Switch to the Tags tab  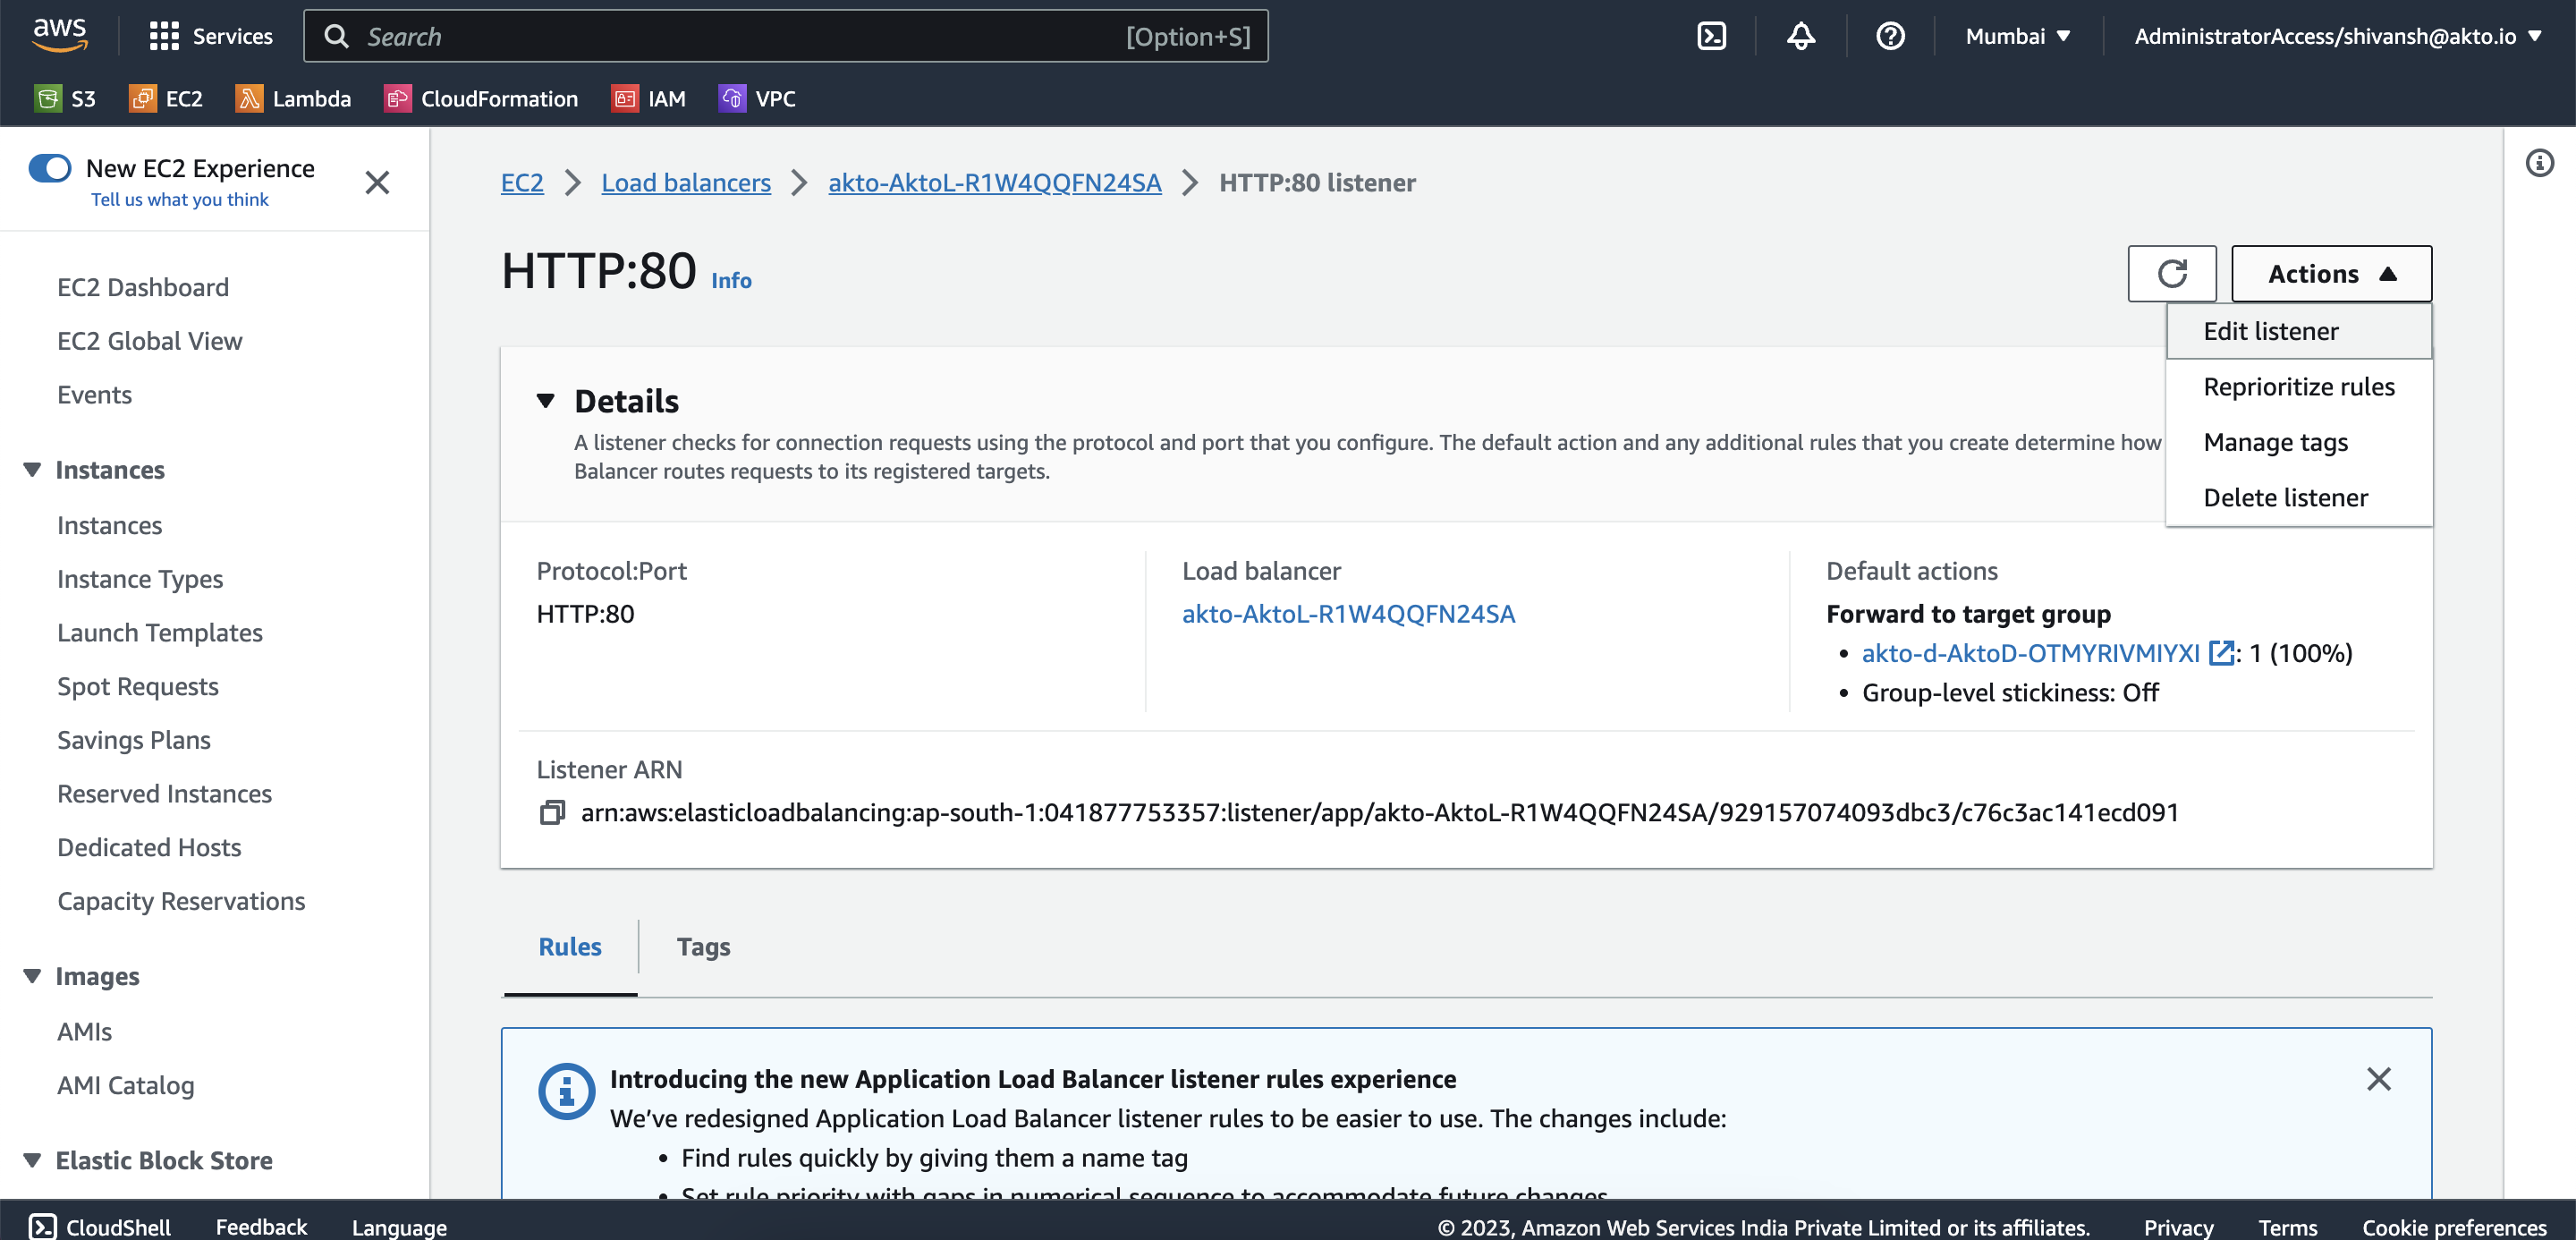[x=703, y=946]
